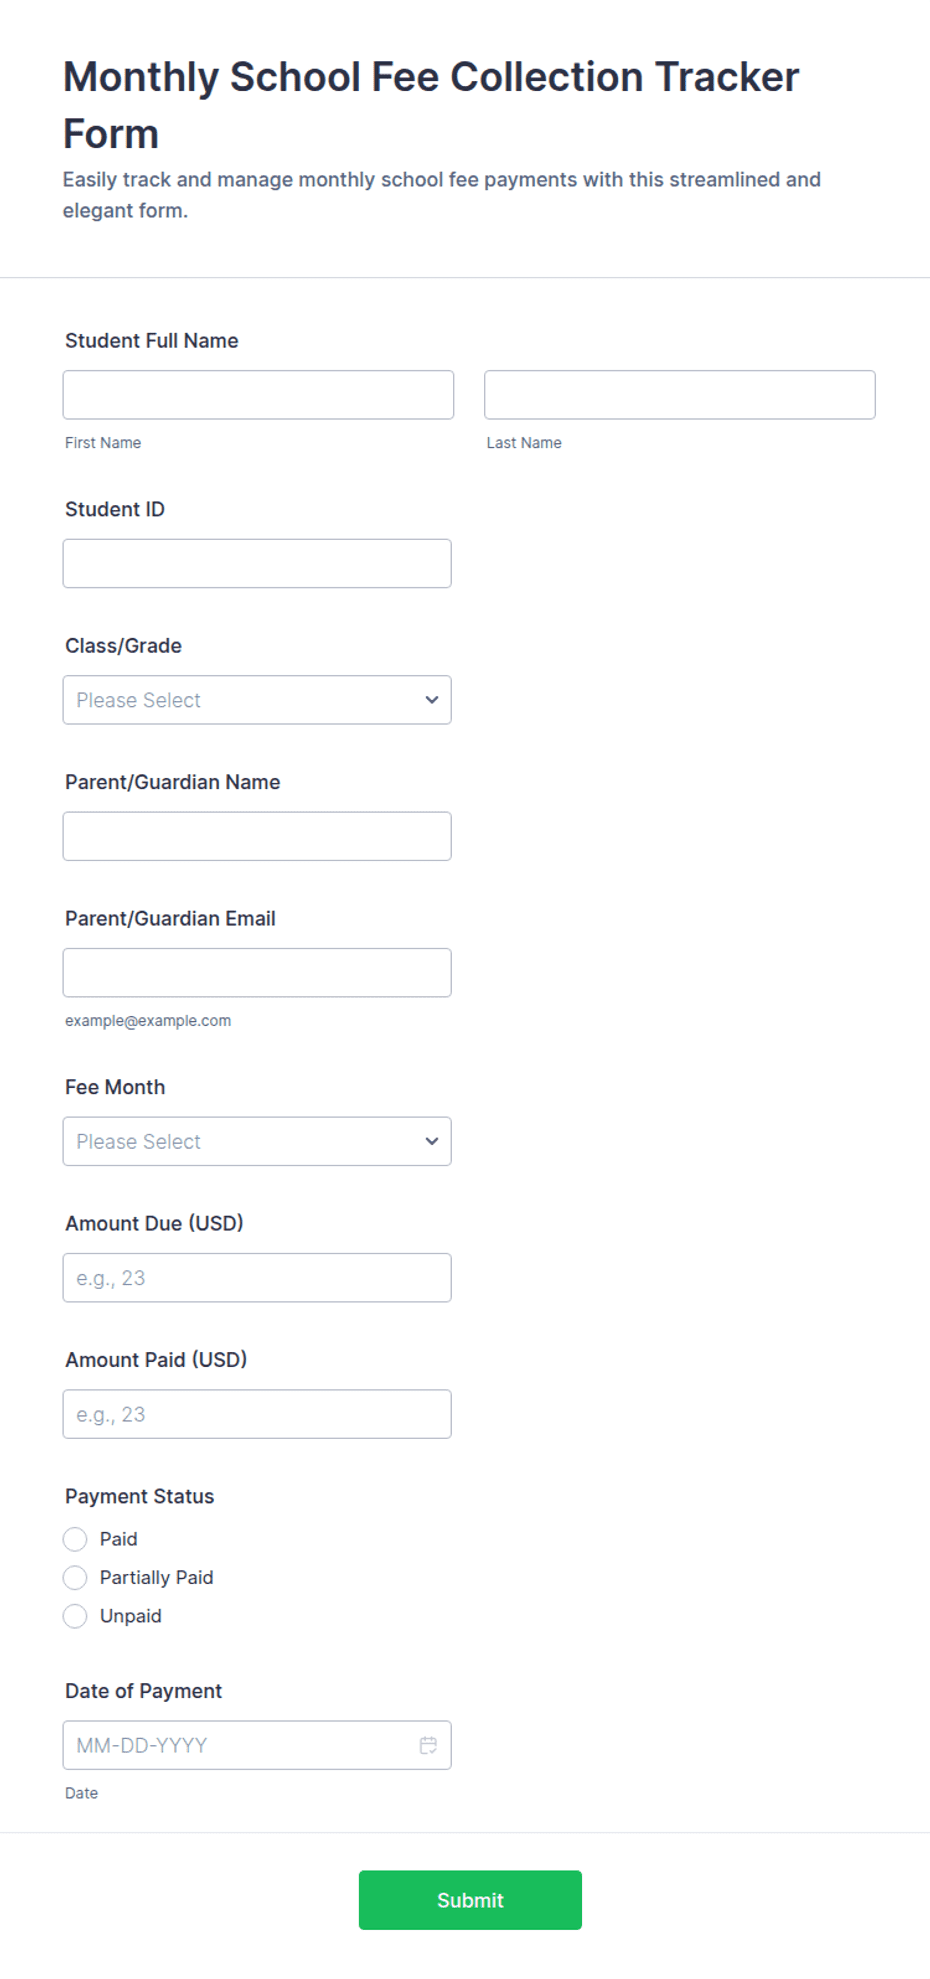The height and width of the screenshot is (1979, 930).
Task: Click the MM-DD-YYYY date input
Action: (257, 1745)
